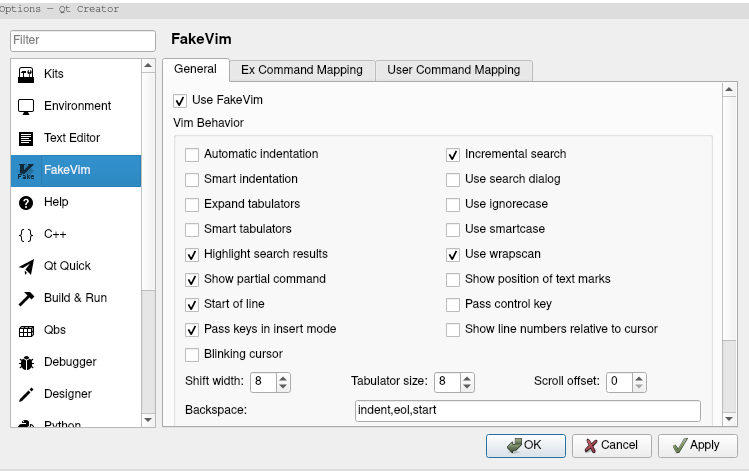This screenshot has height=472, width=749.
Task: Click the Shift width value field
Action: click(263, 382)
